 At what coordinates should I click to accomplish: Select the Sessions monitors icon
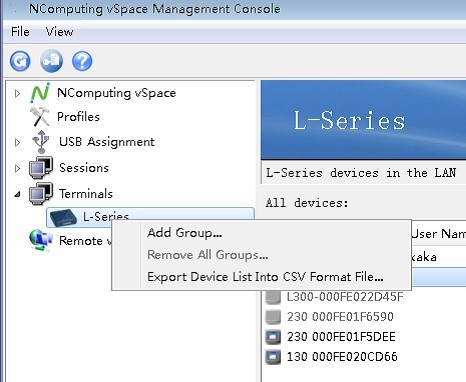(41, 167)
